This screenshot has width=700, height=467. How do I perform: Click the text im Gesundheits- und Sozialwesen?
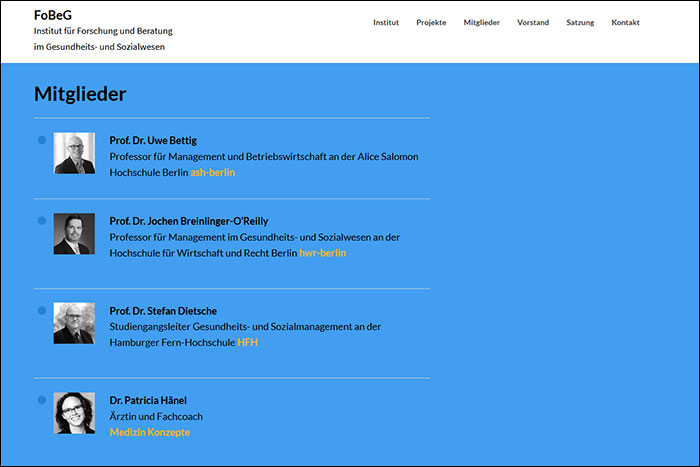pyautogui.click(x=99, y=47)
